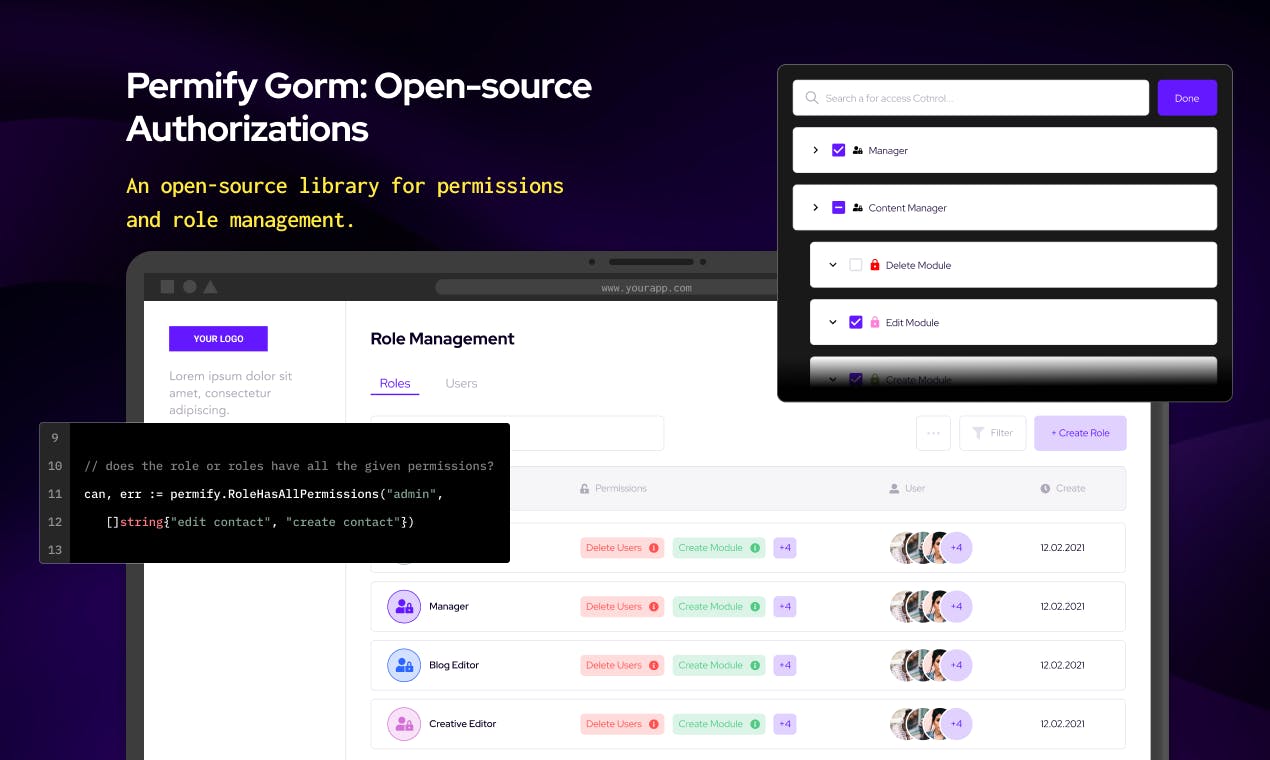Click the purple Manager role icon in the table
Image resolution: width=1270 pixels, height=760 pixels.
[404, 606]
